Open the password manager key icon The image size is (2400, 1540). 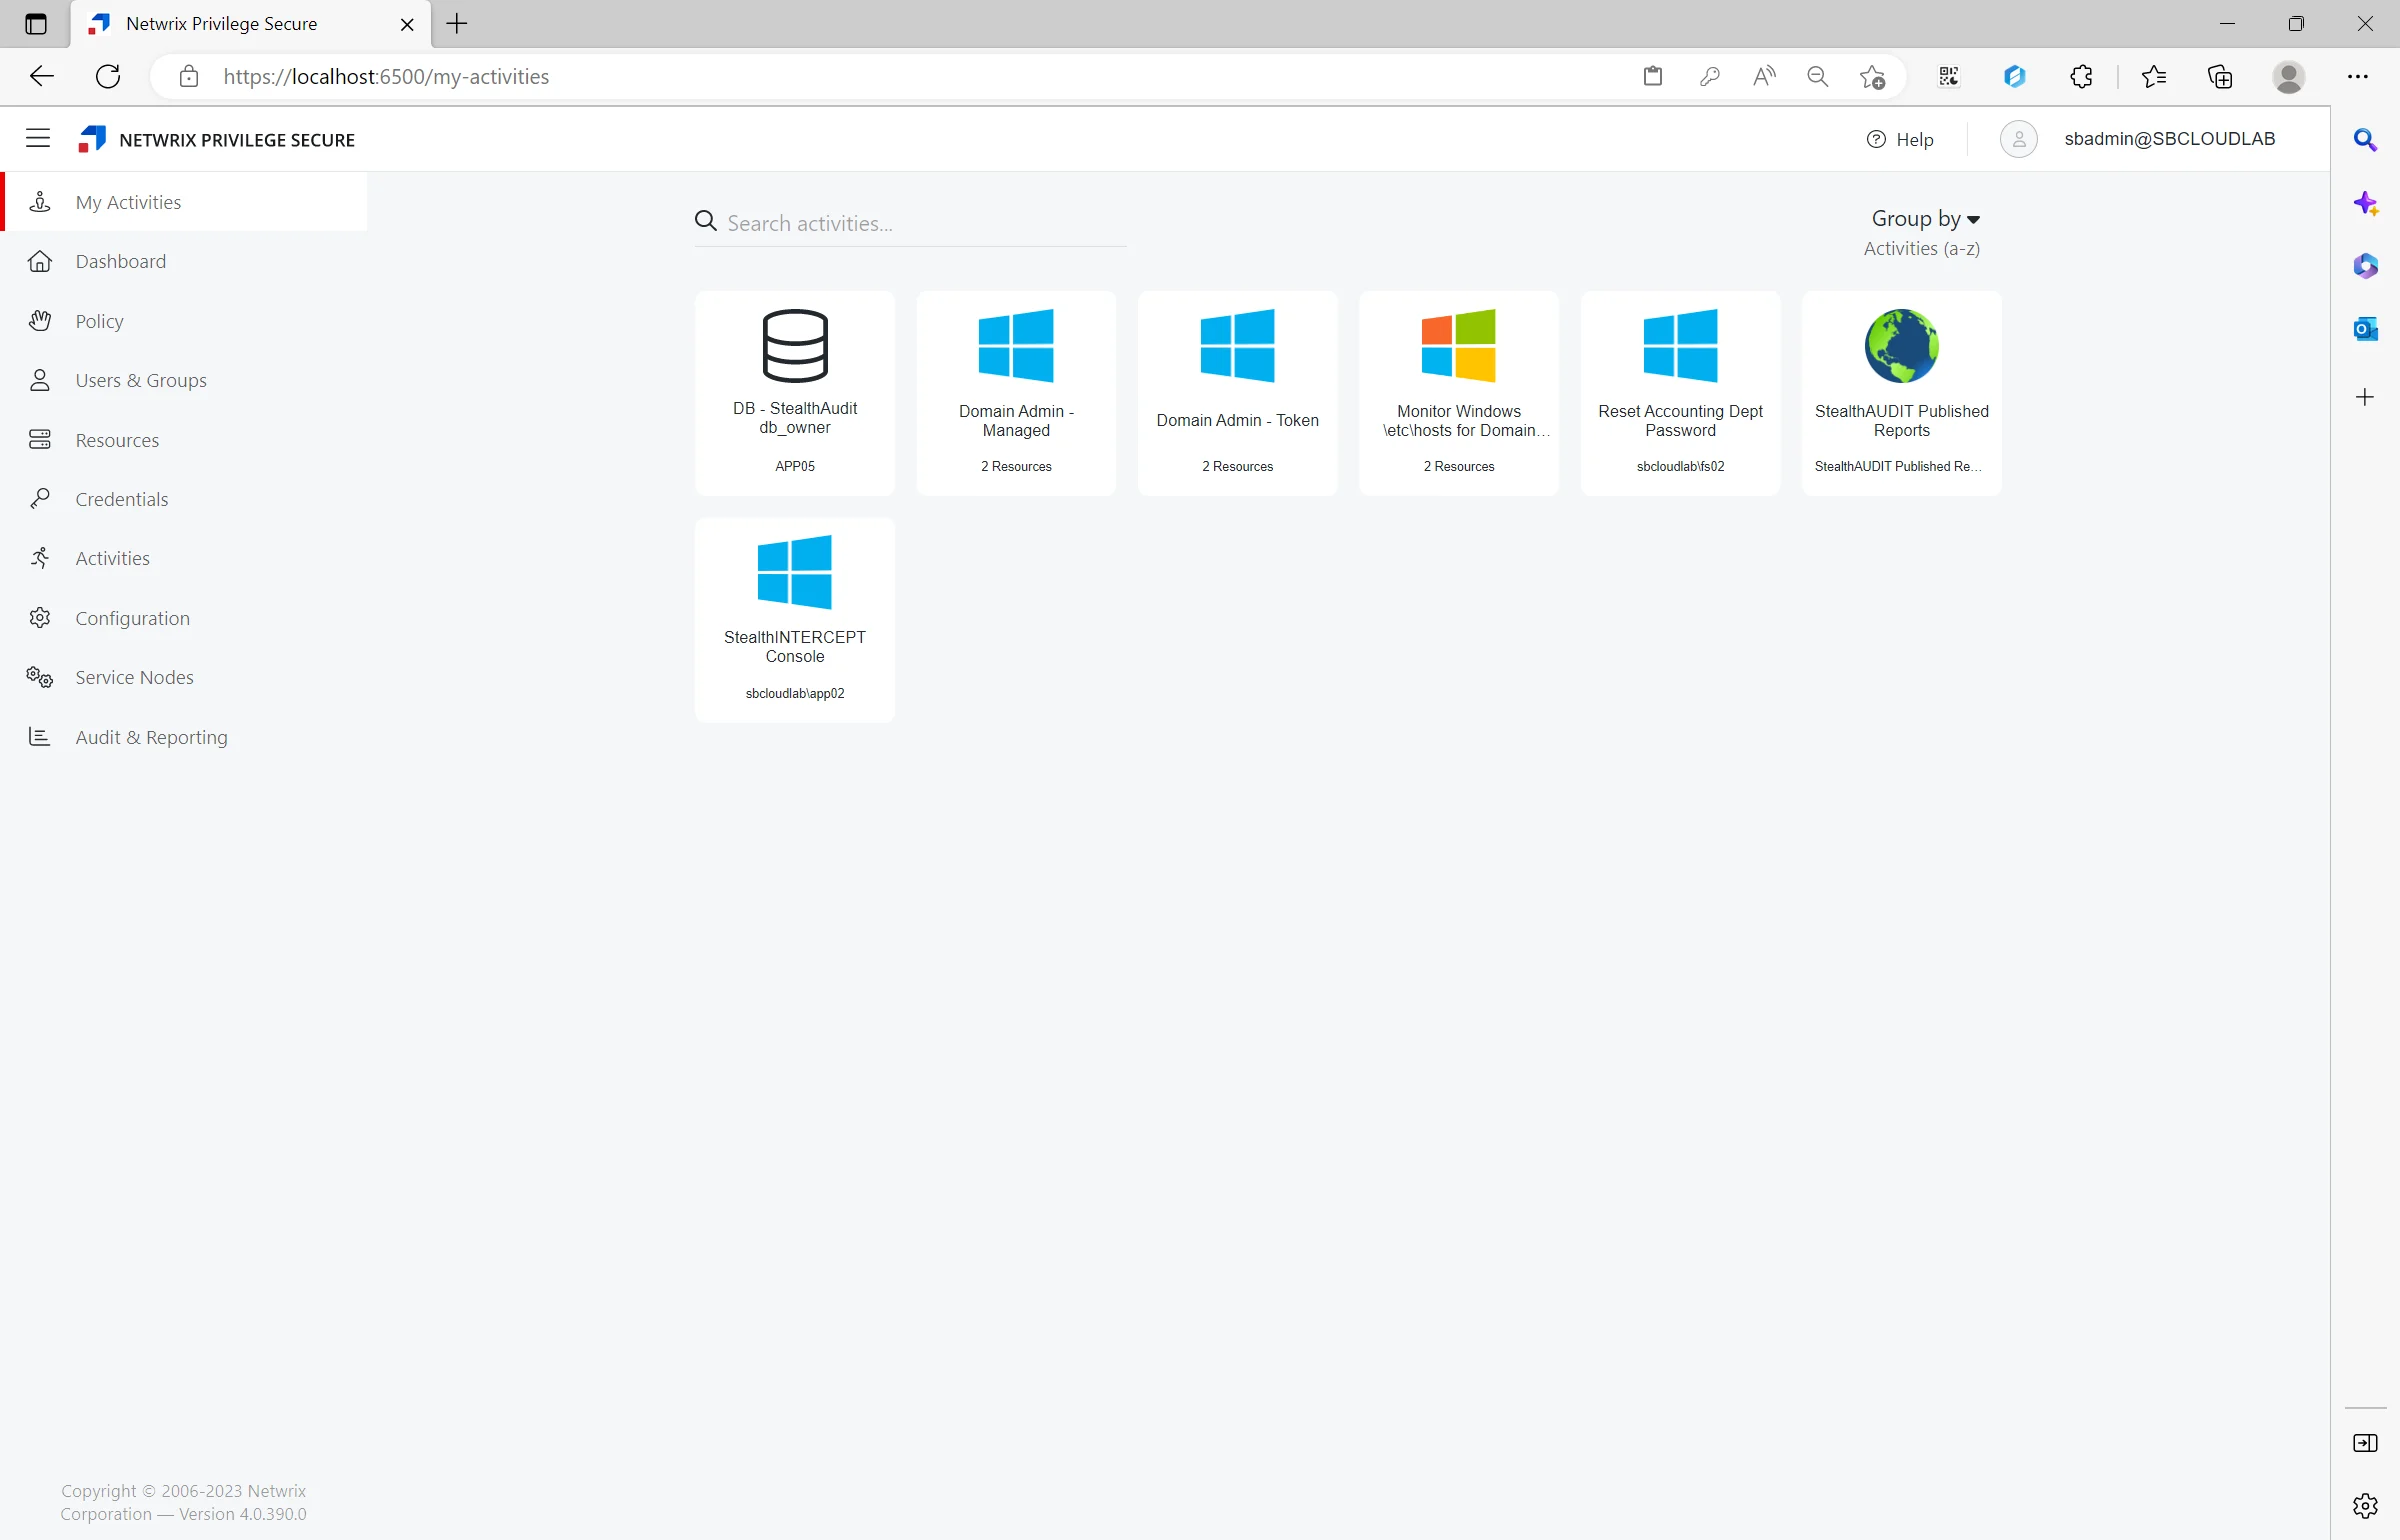(x=1709, y=77)
